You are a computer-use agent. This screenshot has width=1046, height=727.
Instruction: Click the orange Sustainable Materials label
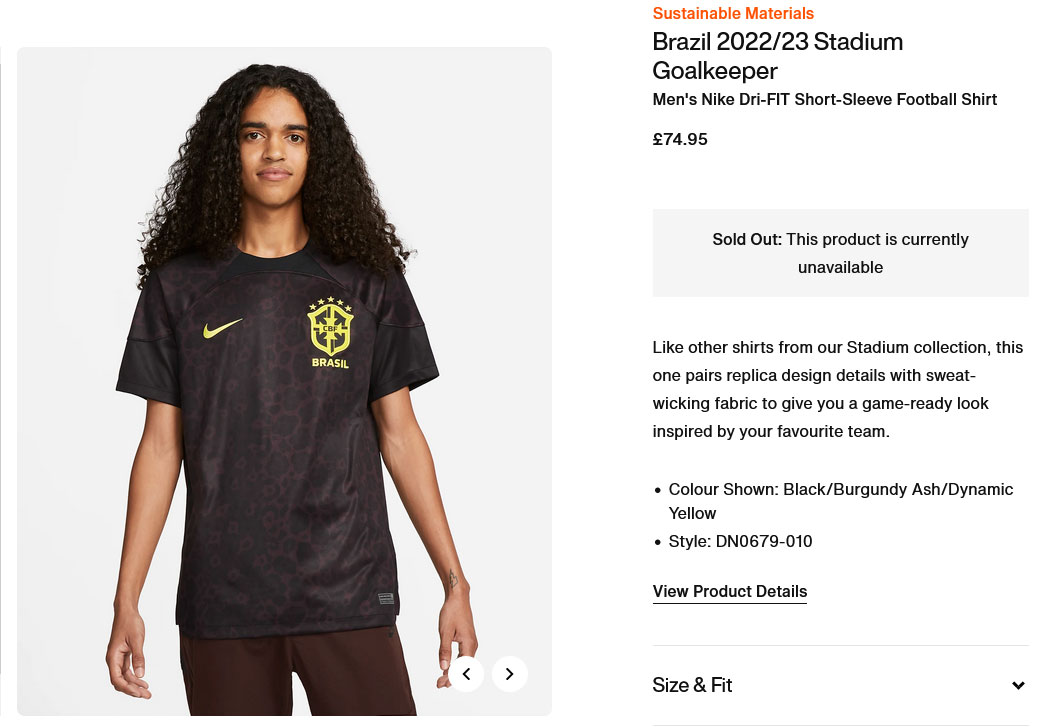733,13
